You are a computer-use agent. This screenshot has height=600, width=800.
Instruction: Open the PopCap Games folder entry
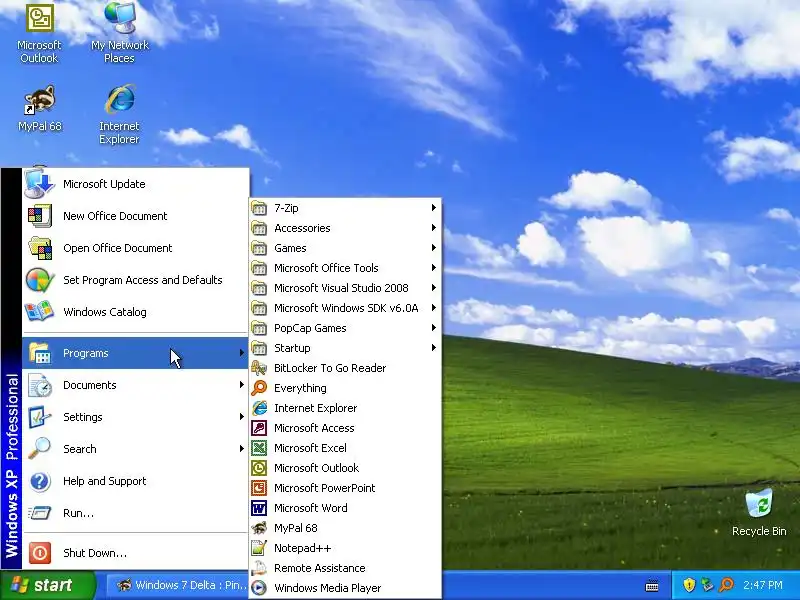(x=345, y=328)
